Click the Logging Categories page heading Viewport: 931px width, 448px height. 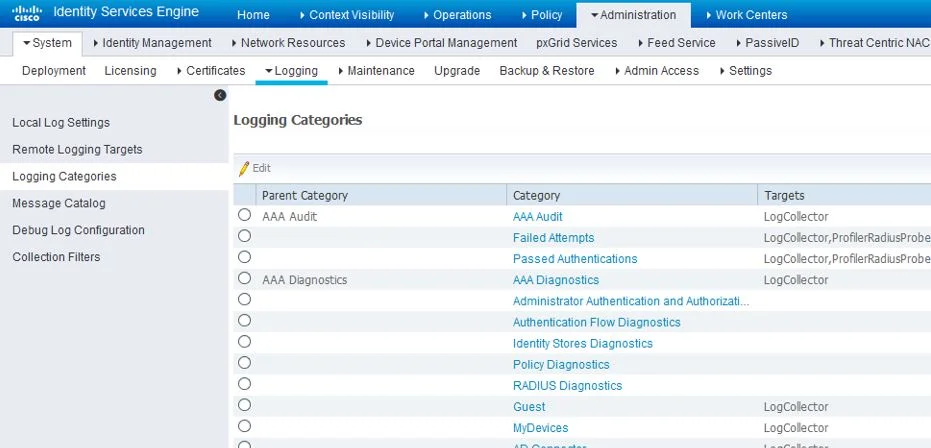coord(297,120)
